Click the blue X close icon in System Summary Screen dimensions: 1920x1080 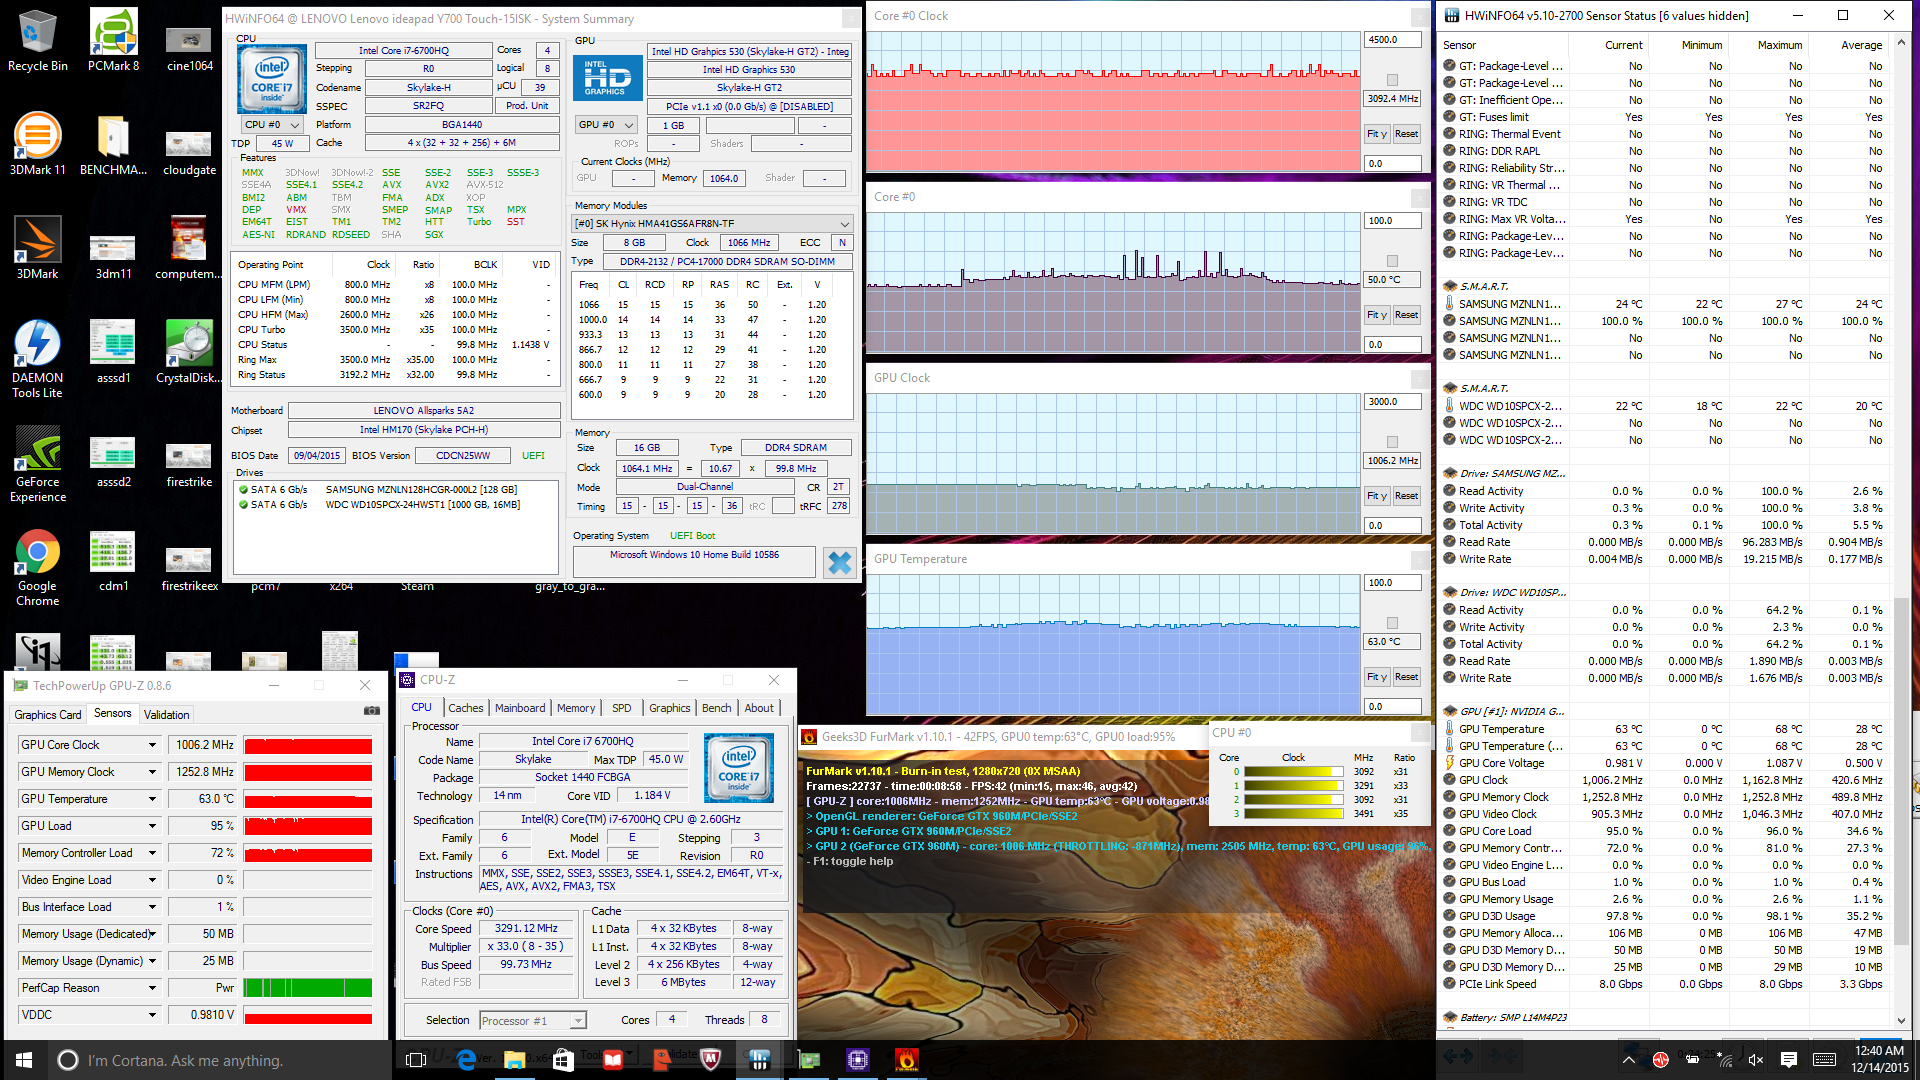pyautogui.click(x=840, y=563)
